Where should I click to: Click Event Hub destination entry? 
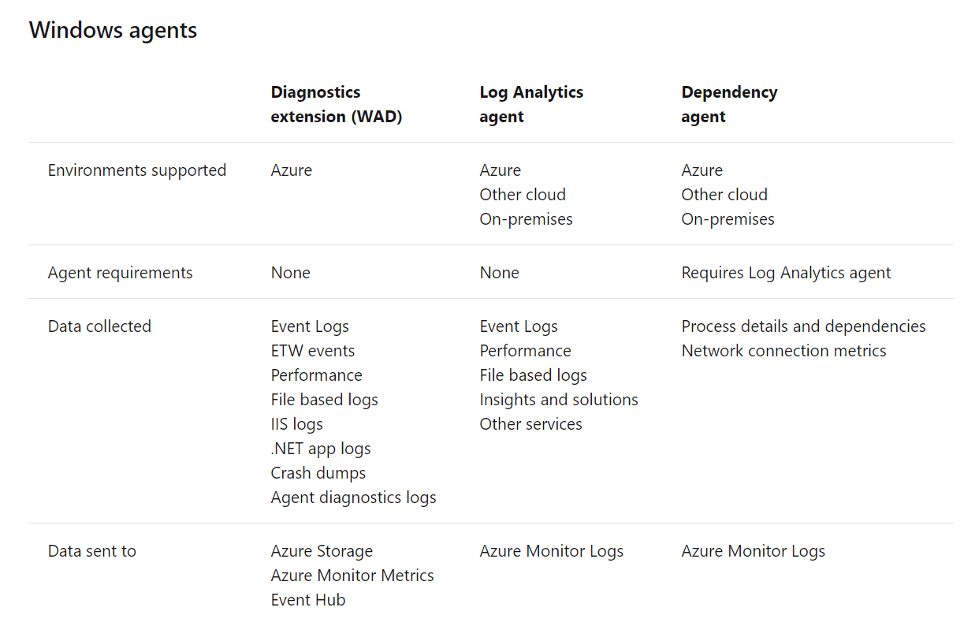coord(307,600)
